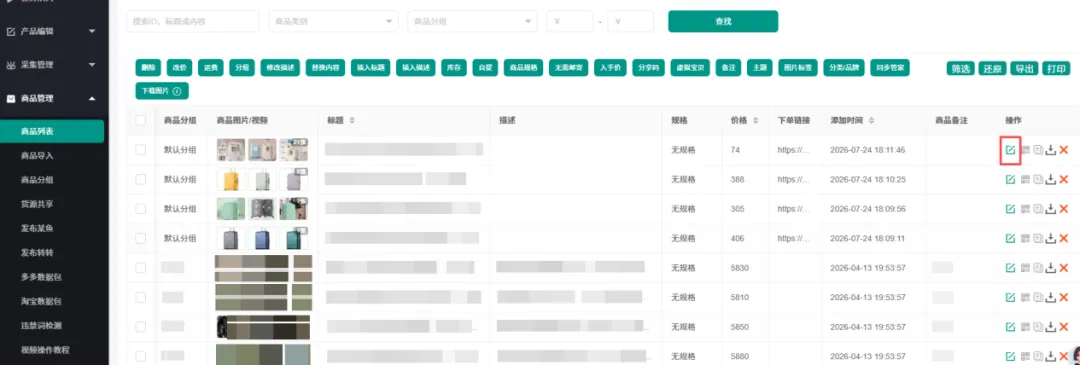This screenshot has width=1080, height=365.
Task: Download the product priced 406
Action: [1050, 238]
